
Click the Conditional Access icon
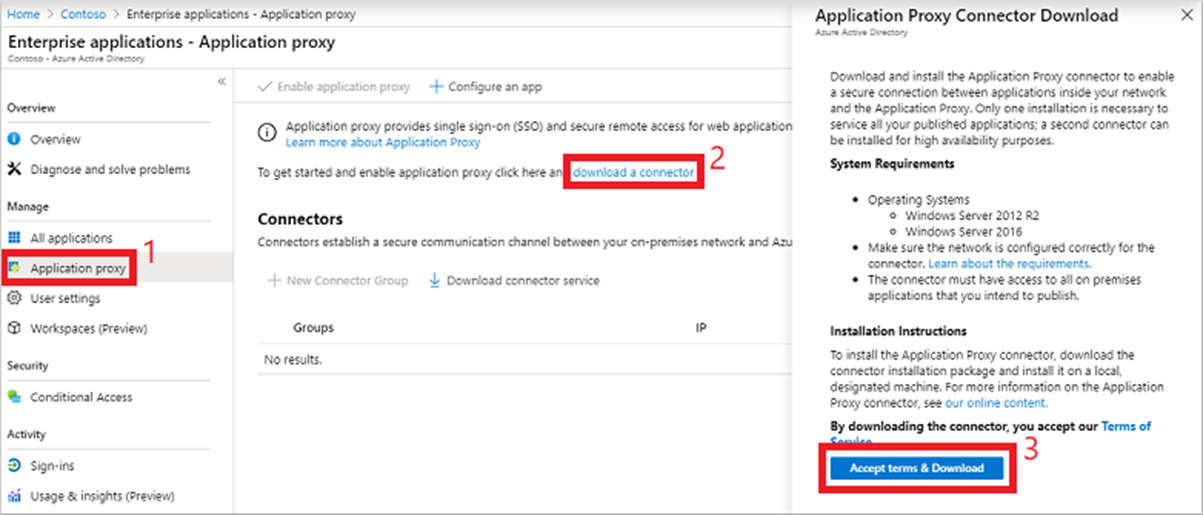coord(14,397)
